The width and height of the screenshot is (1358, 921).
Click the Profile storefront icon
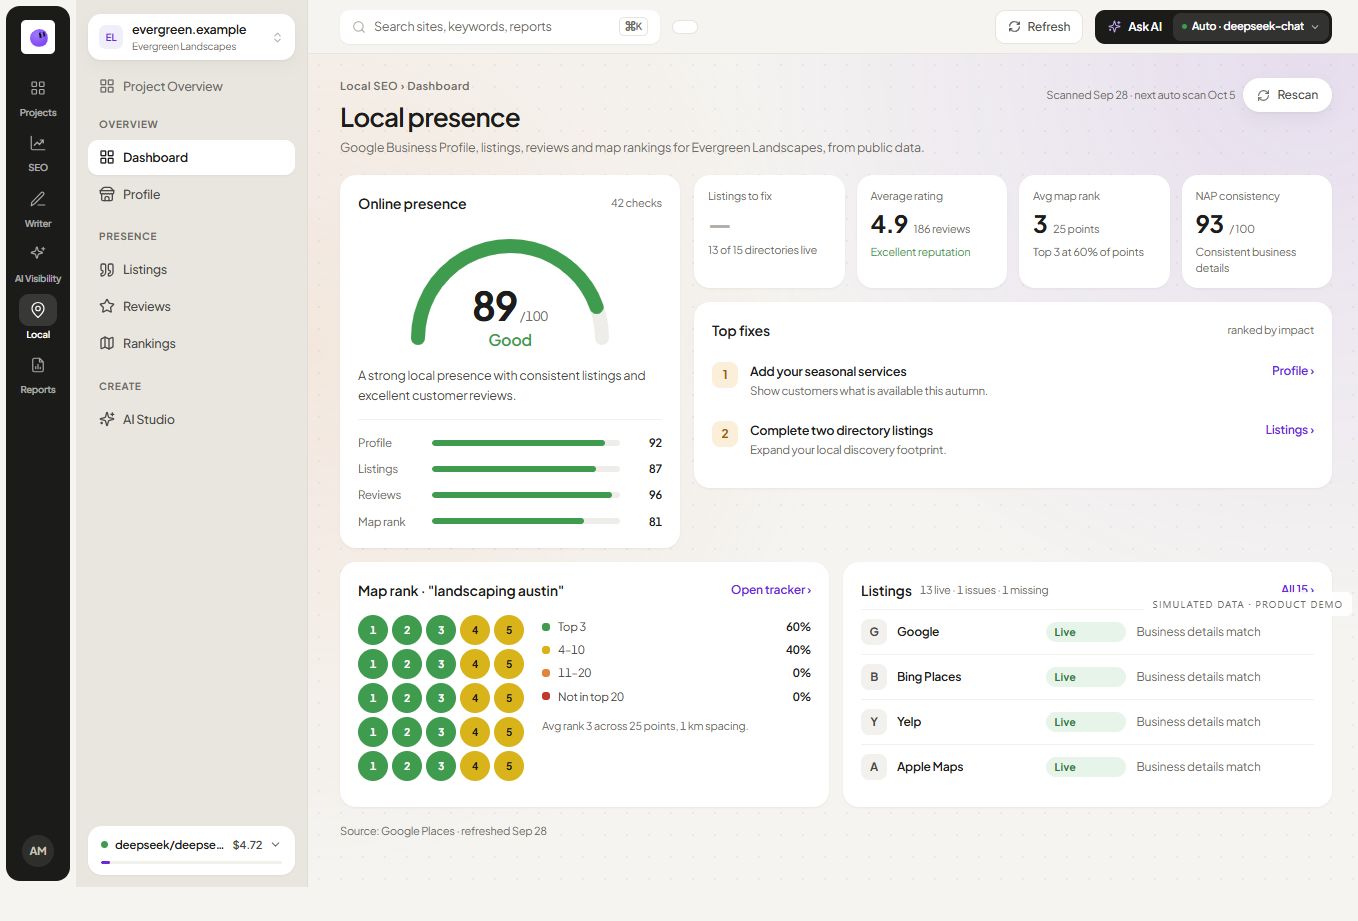coord(107,194)
